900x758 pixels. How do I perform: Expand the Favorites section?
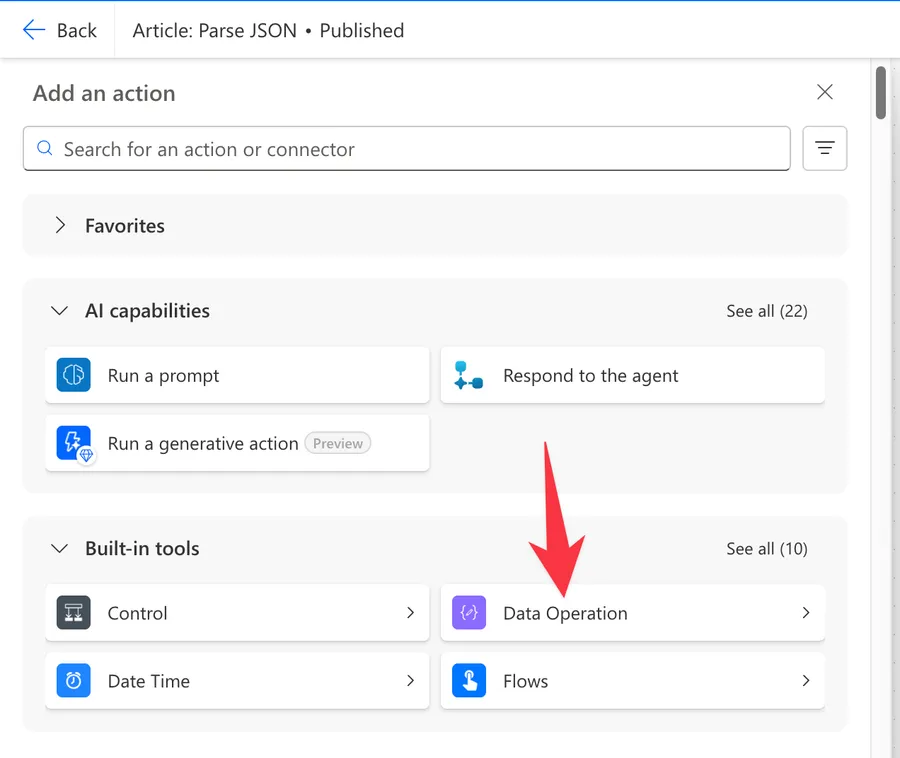point(61,226)
